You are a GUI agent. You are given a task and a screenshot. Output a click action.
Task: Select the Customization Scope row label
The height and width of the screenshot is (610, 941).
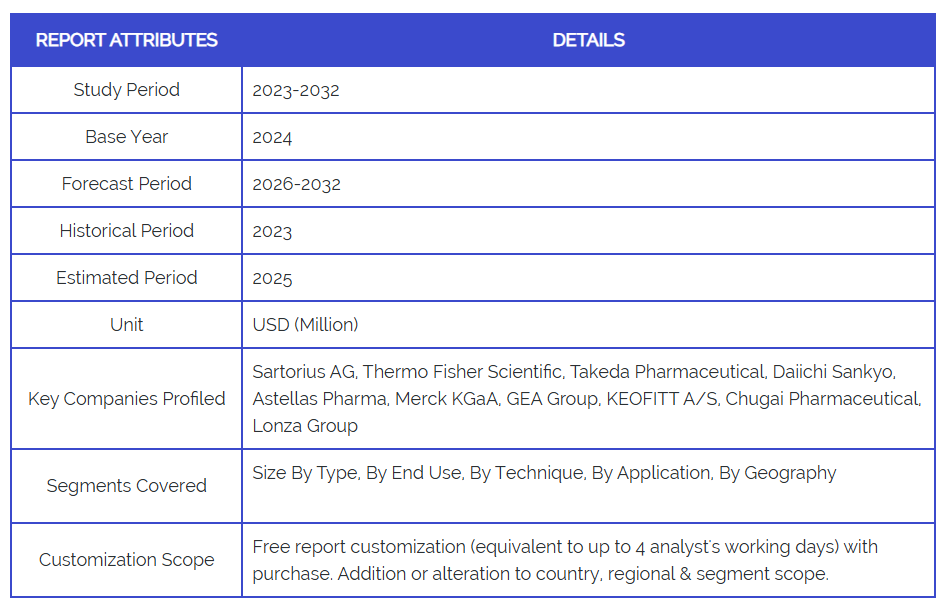(x=126, y=560)
